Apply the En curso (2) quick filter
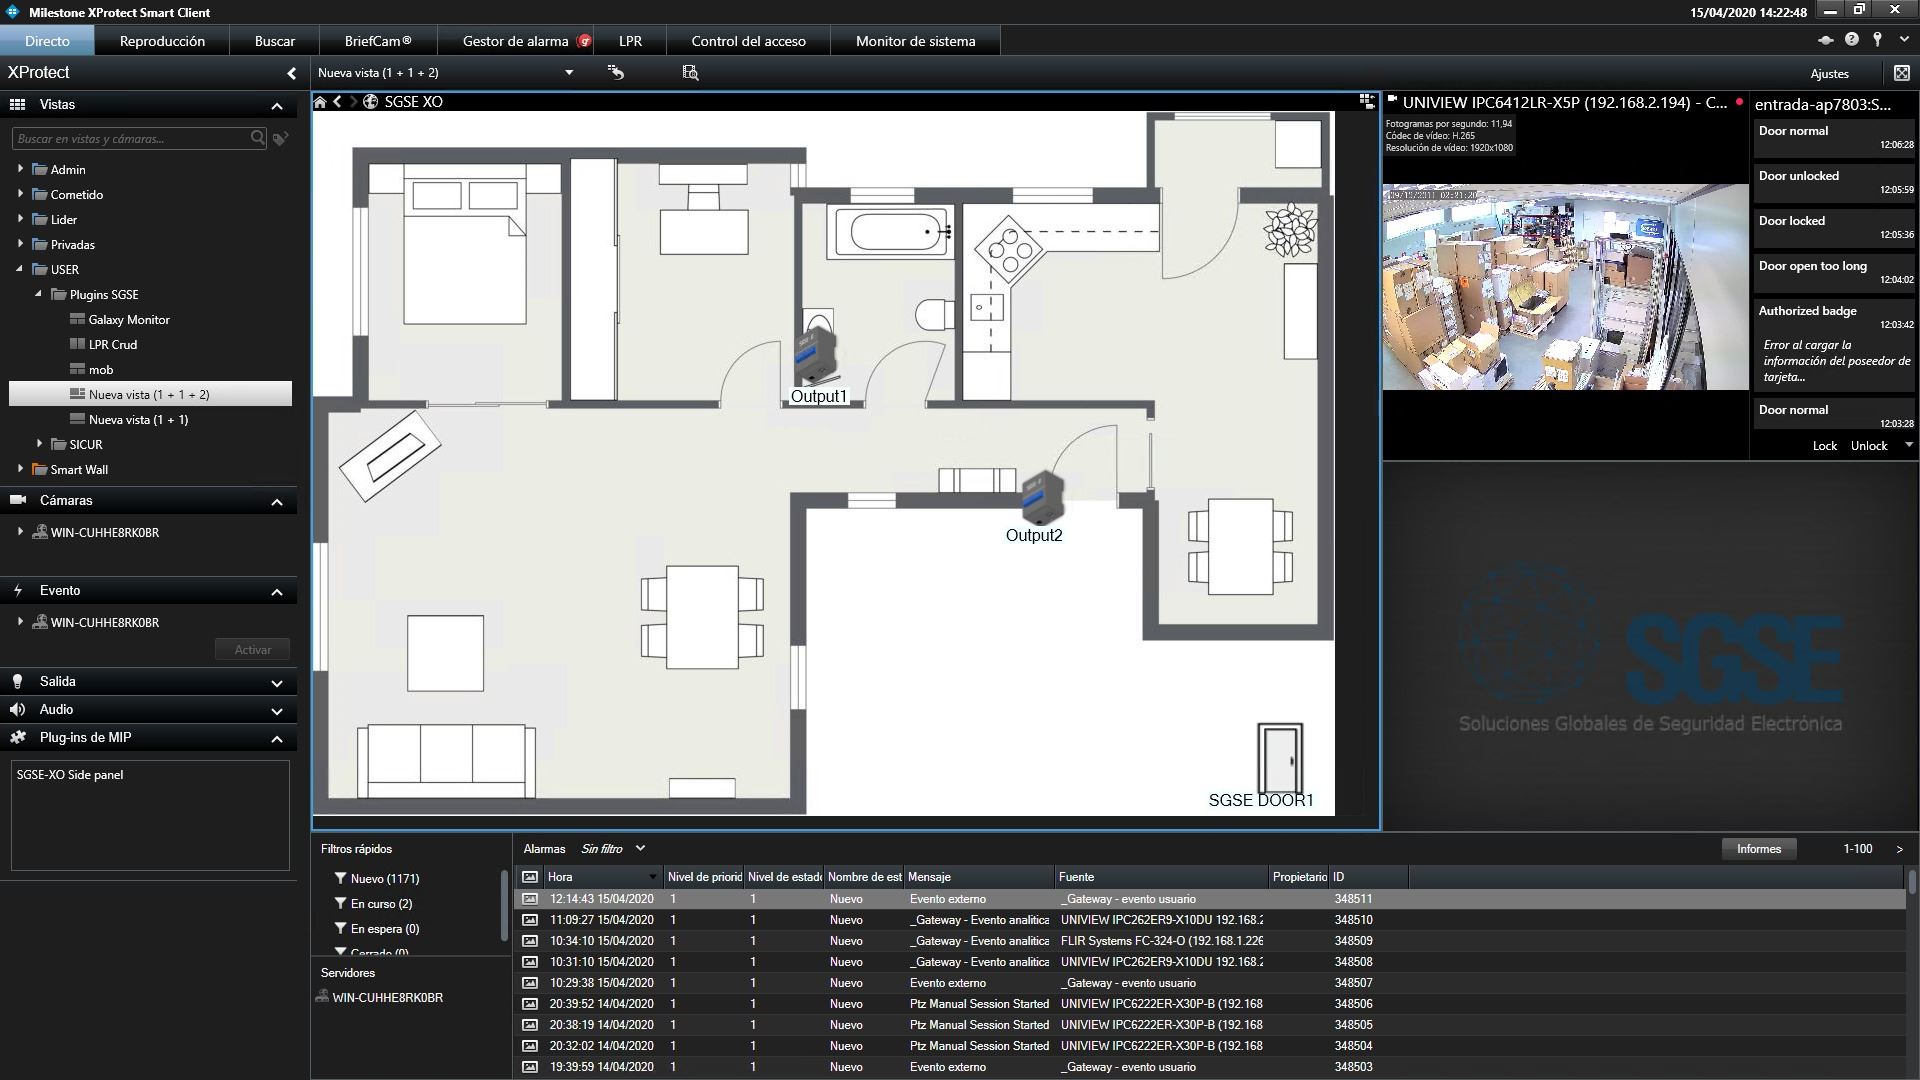Image resolution: width=1920 pixels, height=1080 pixels. pyautogui.click(x=374, y=903)
